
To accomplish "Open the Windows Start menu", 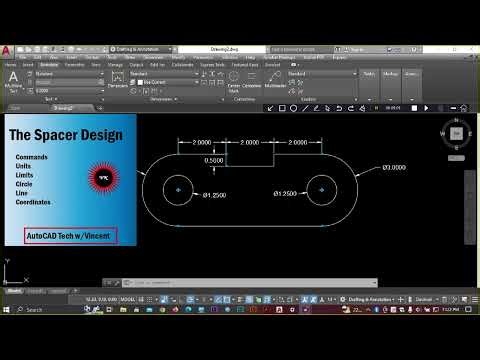I will click(6, 310).
